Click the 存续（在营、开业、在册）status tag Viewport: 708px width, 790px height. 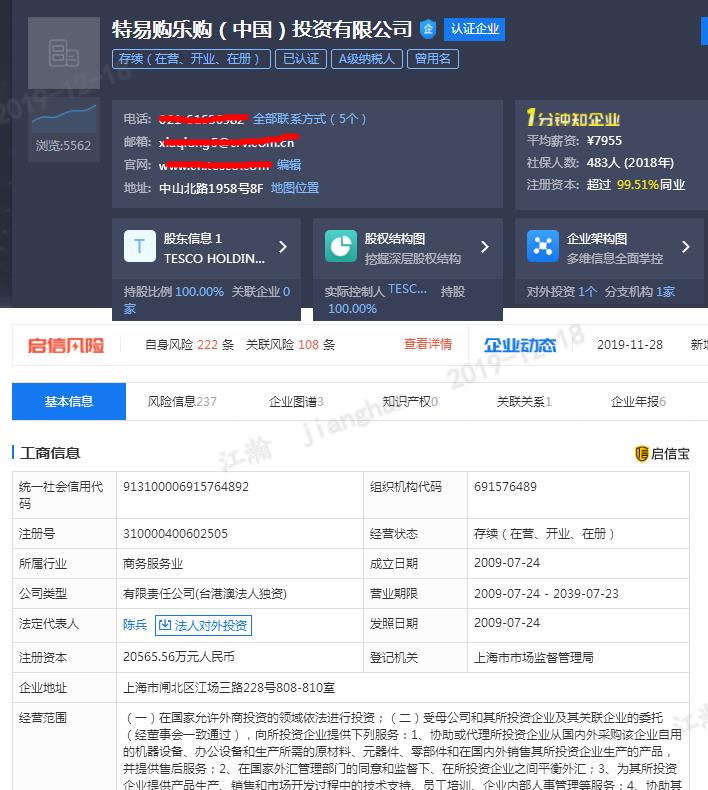coord(191,59)
